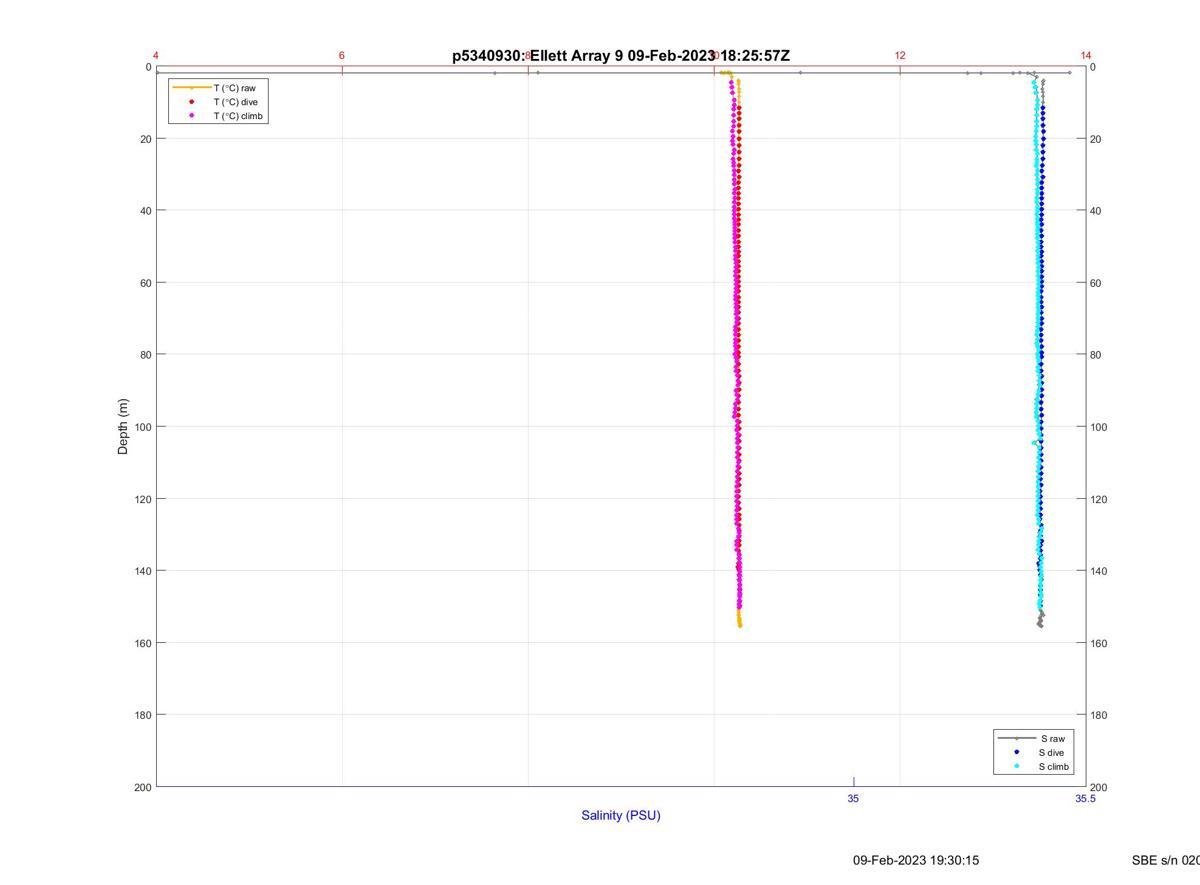
Task: Click the red temperature tick label '12'
Action: (x=900, y=55)
